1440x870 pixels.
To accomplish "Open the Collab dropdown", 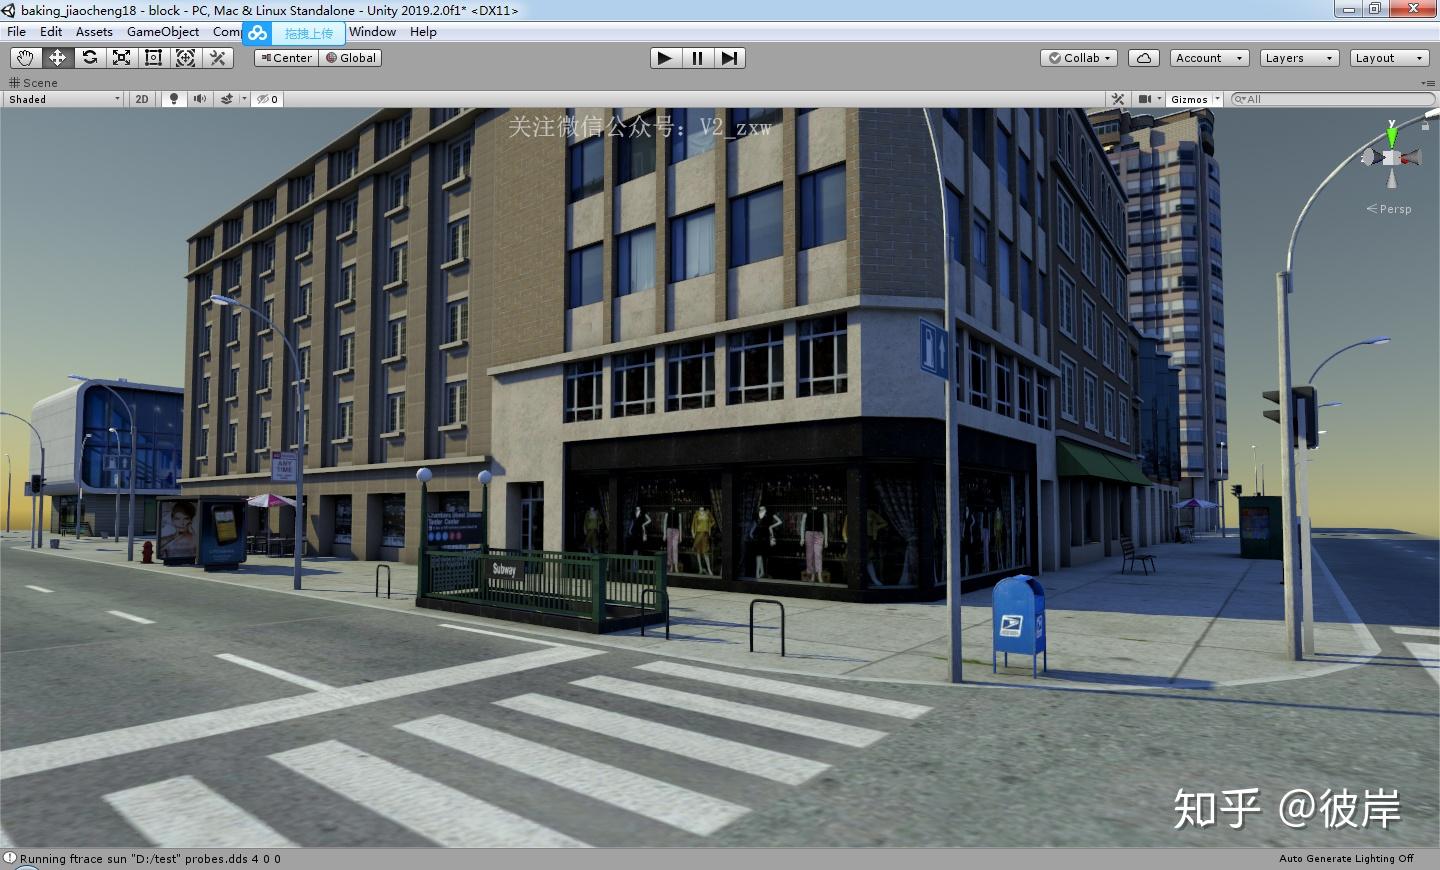I will (x=1079, y=58).
